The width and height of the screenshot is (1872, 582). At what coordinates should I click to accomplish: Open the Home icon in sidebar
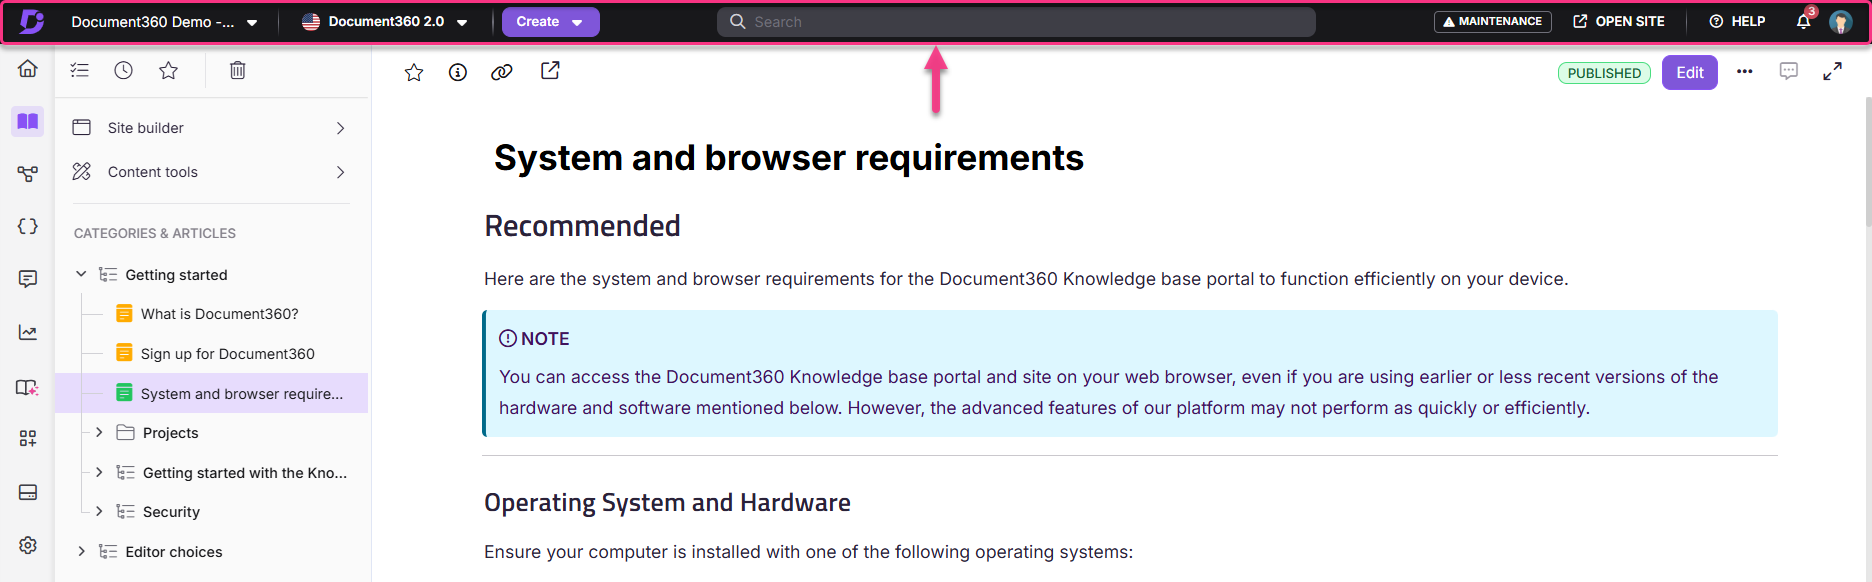[x=28, y=68]
